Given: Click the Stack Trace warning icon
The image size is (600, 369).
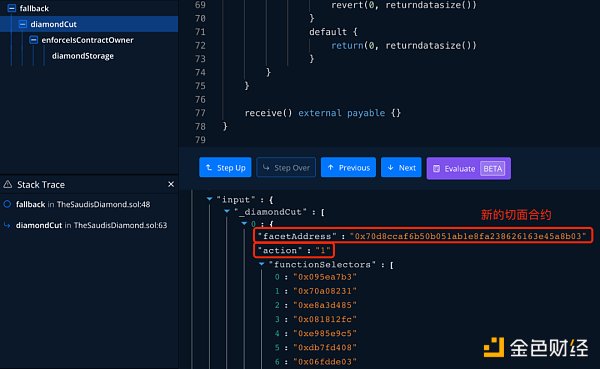Looking at the screenshot, I should pos(8,184).
